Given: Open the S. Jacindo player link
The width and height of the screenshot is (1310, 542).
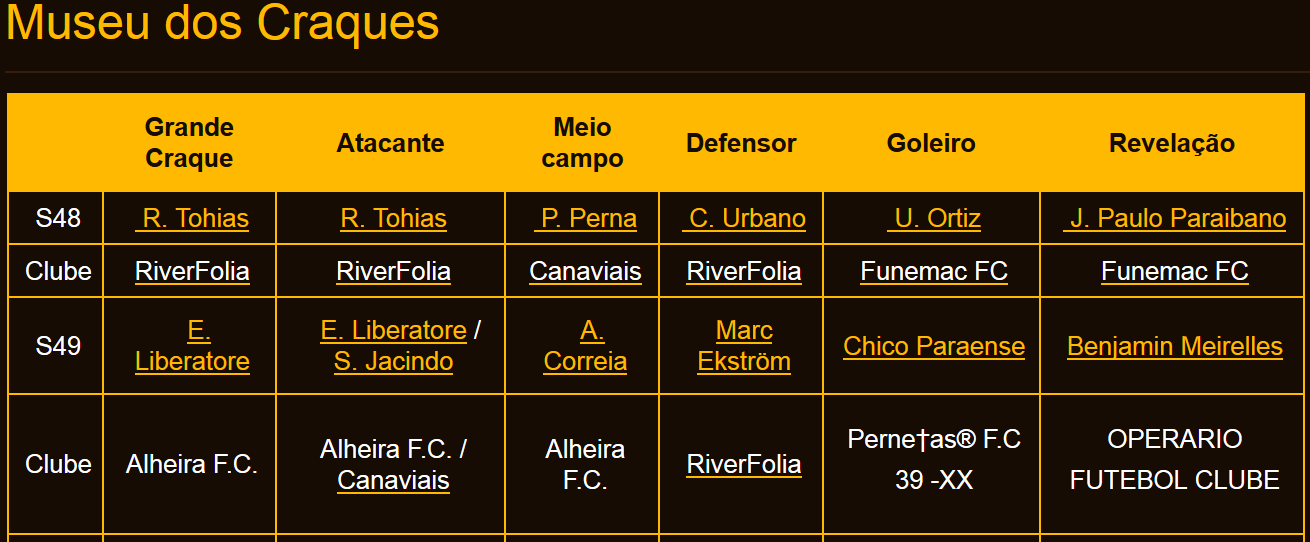Looking at the screenshot, I should pos(393,361).
